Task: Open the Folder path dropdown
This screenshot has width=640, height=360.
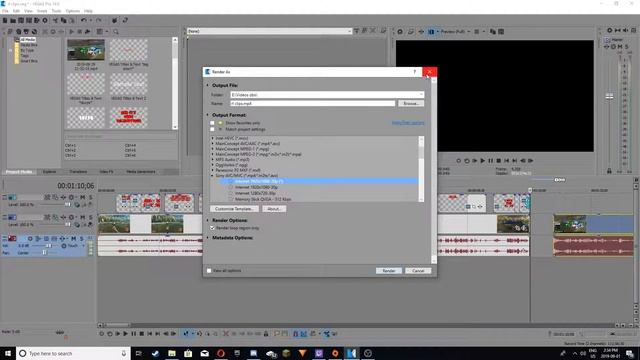Action: tap(421, 95)
